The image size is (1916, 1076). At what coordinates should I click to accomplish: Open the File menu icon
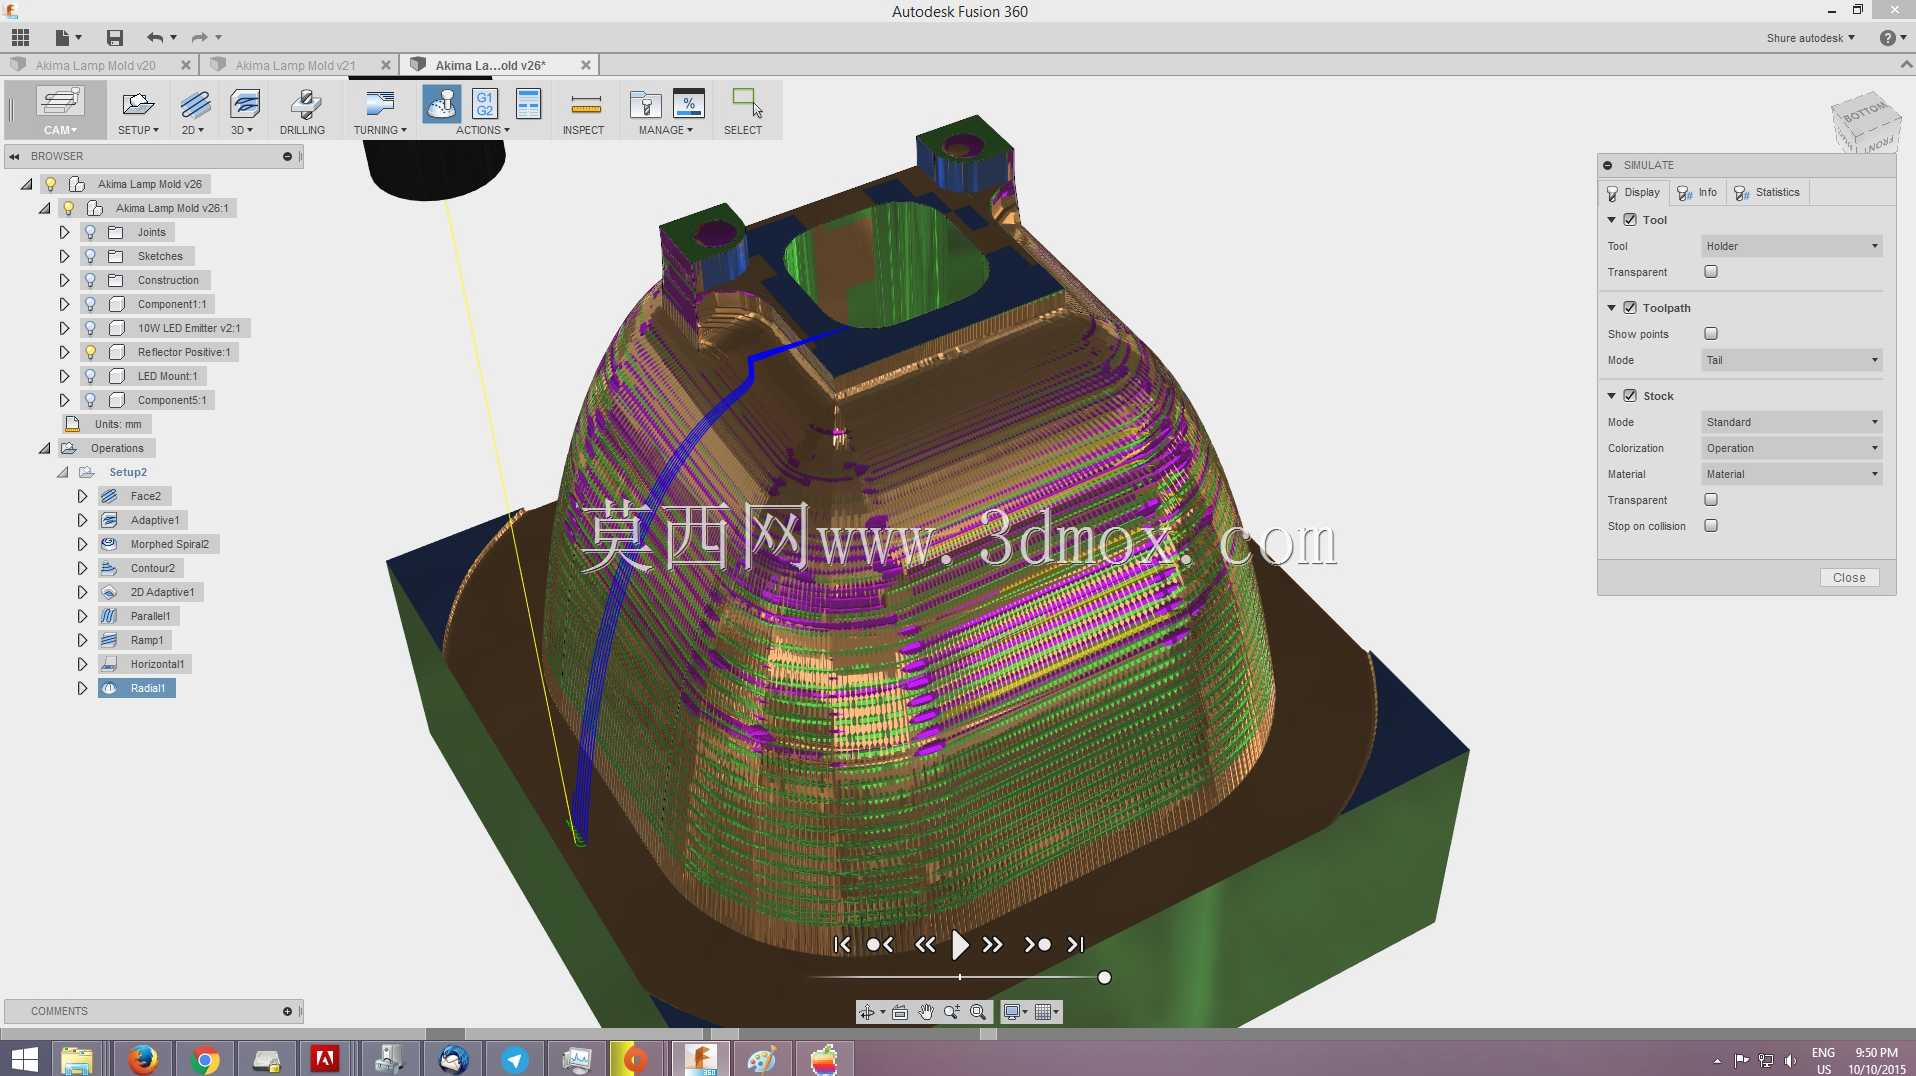tap(63, 38)
